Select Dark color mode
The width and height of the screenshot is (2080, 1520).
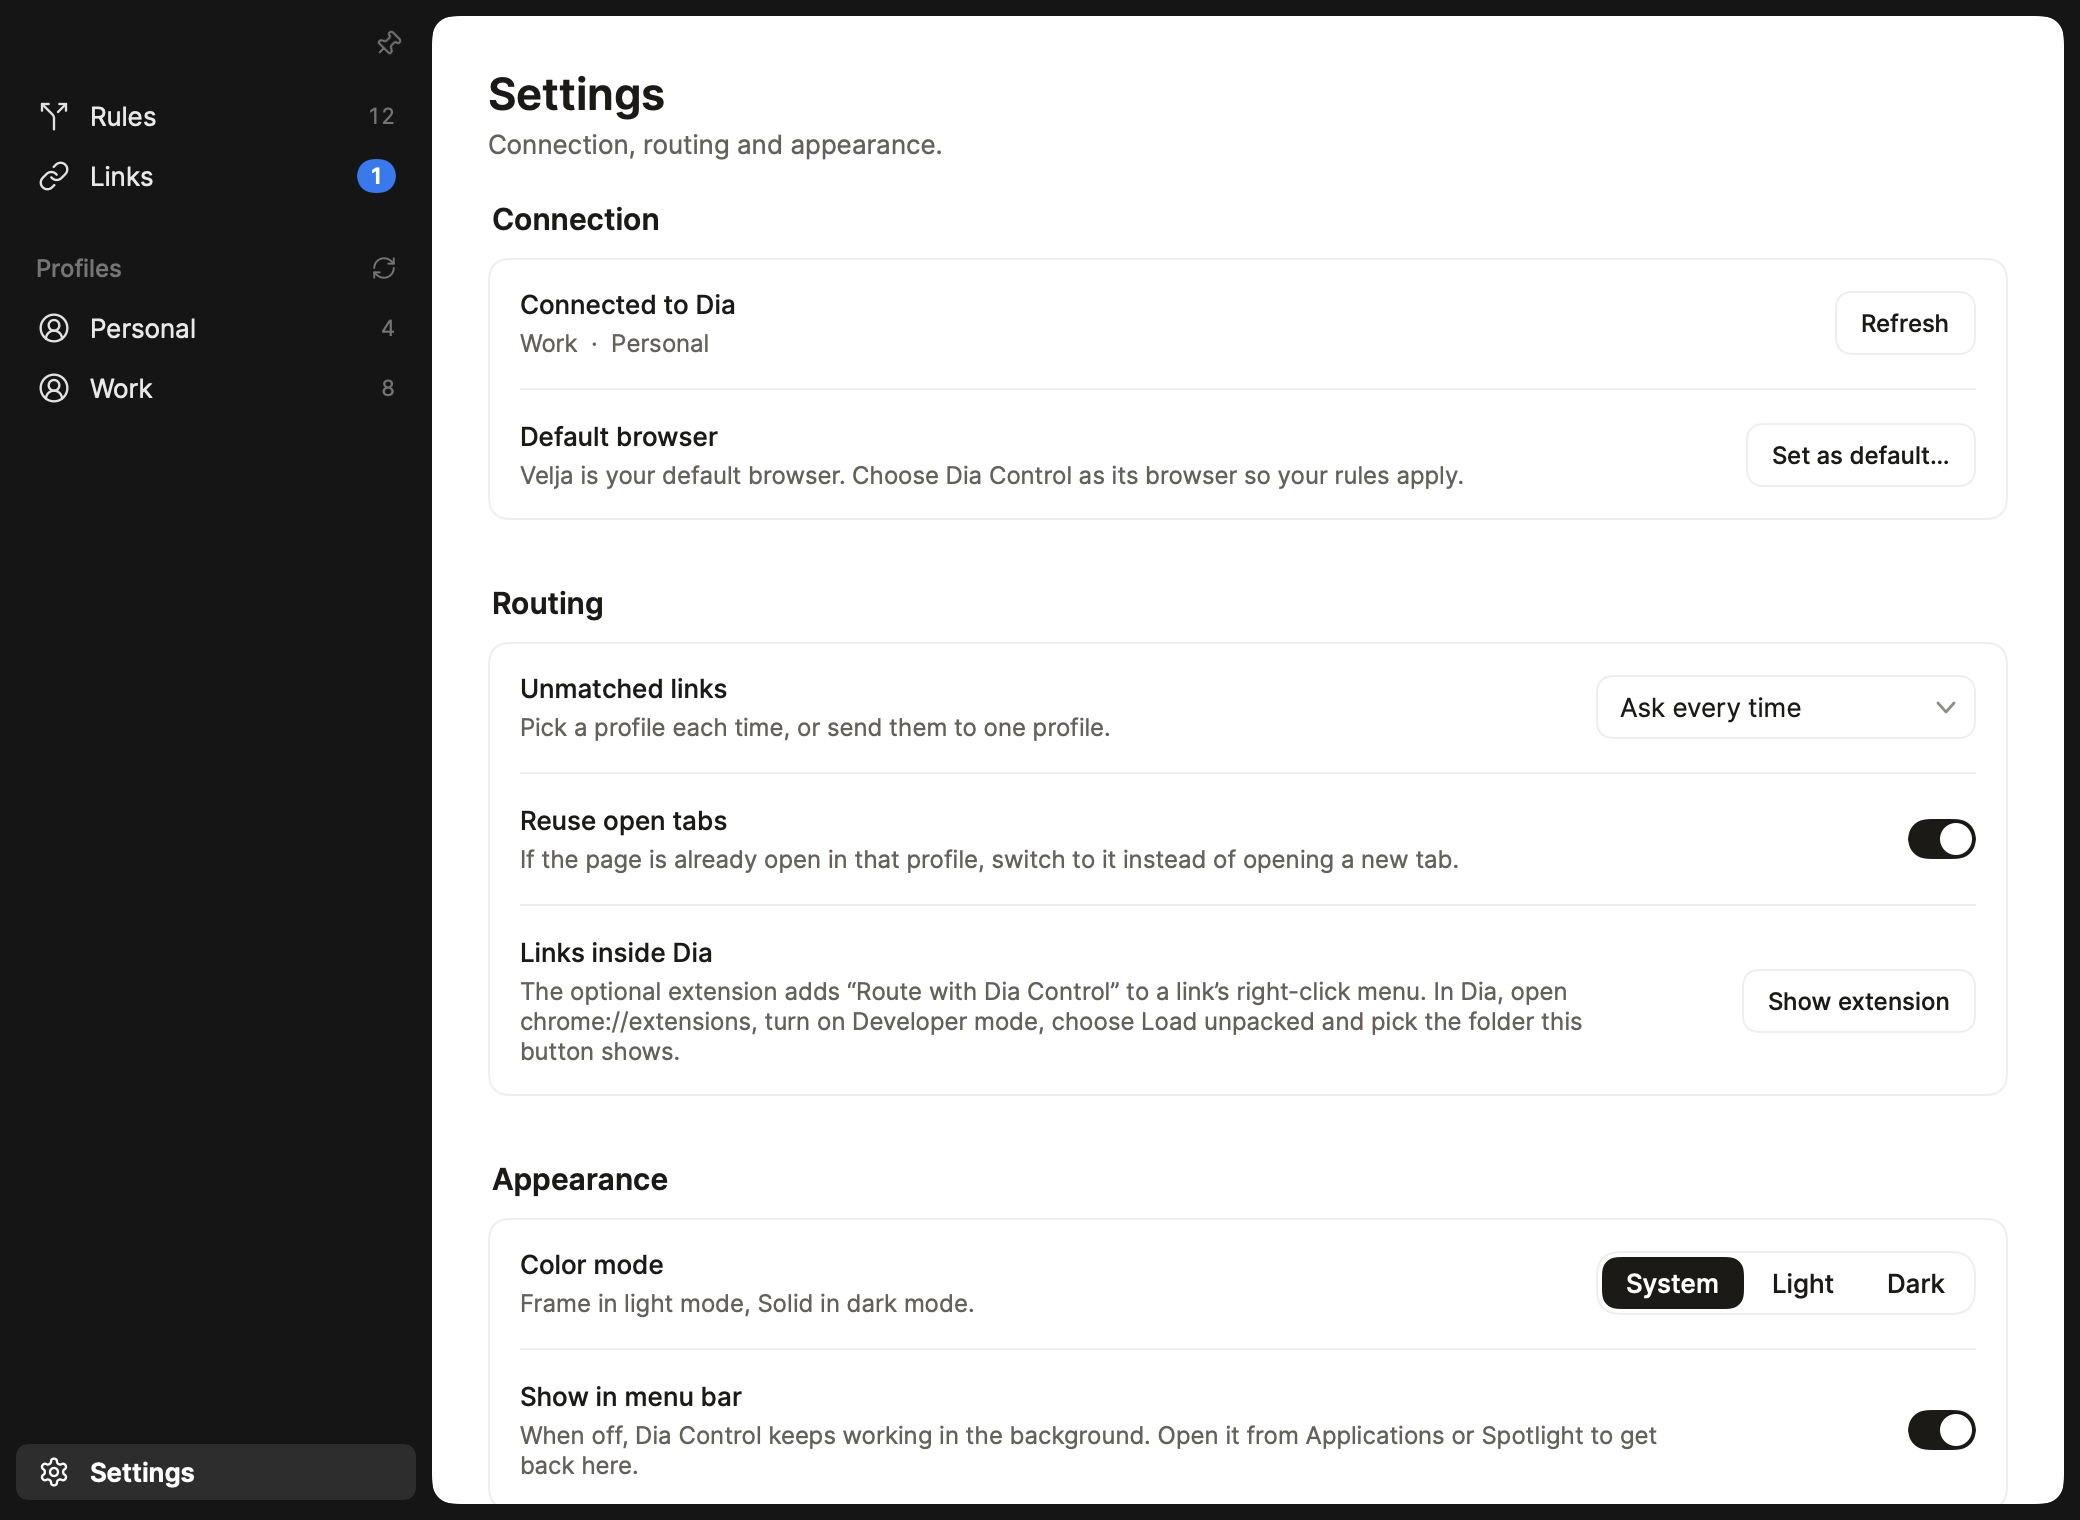(1915, 1283)
